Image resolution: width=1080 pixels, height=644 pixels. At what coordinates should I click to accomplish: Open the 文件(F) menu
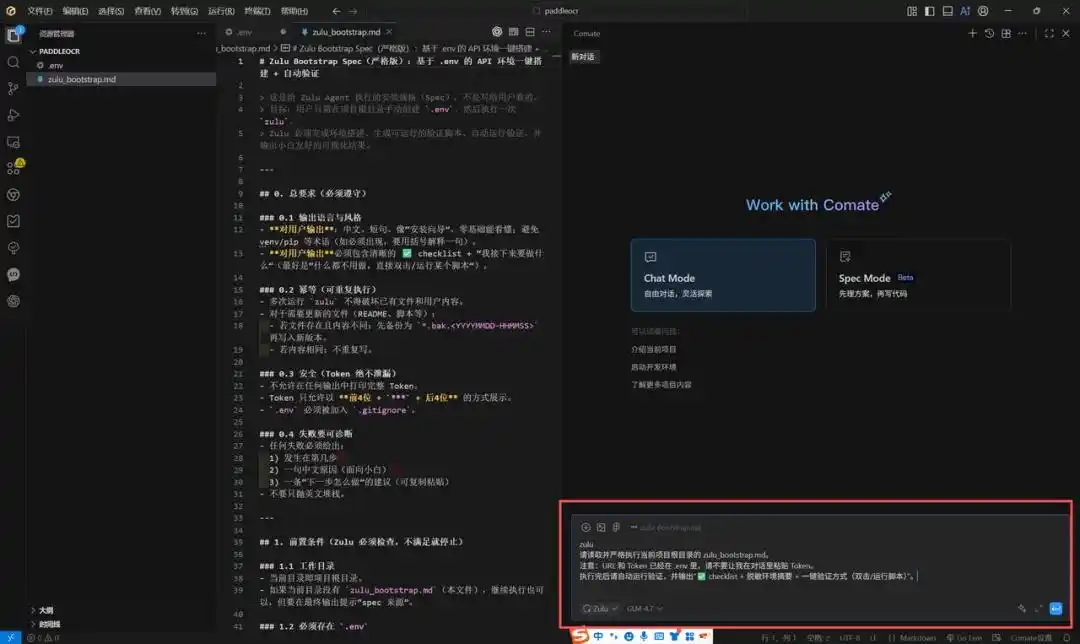click(40, 11)
